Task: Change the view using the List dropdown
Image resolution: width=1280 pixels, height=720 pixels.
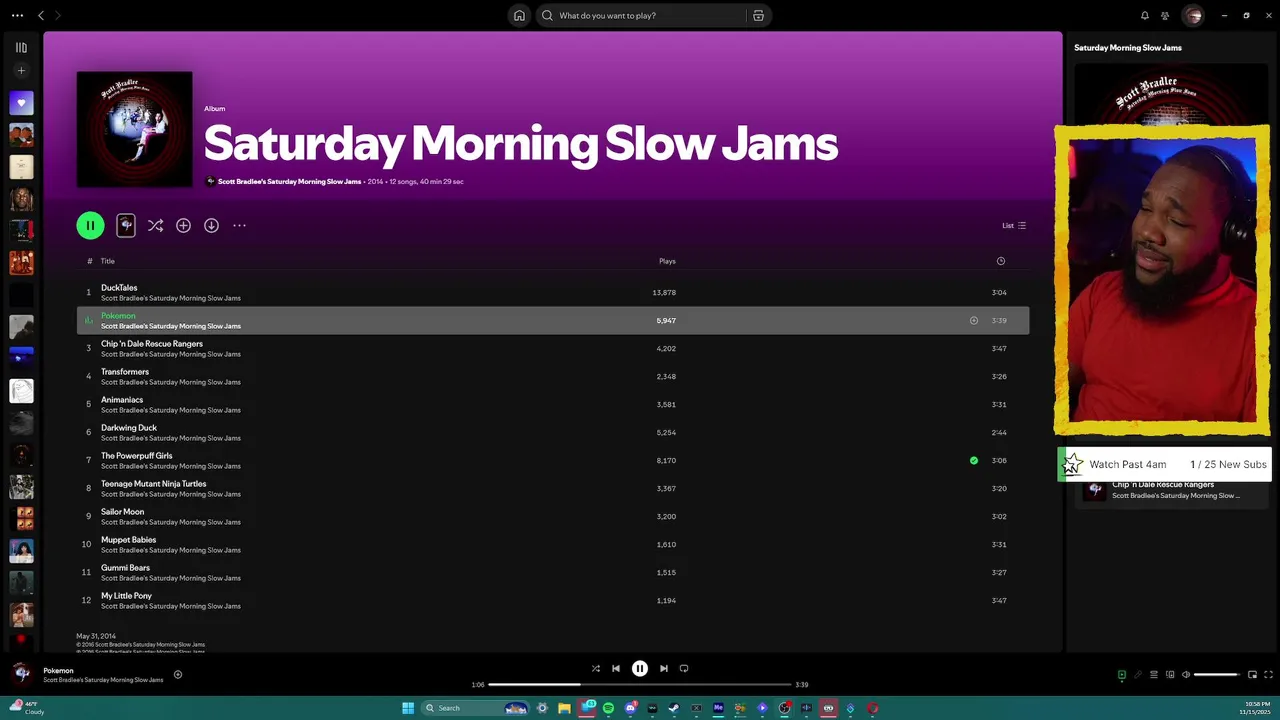Action: coord(1014,225)
